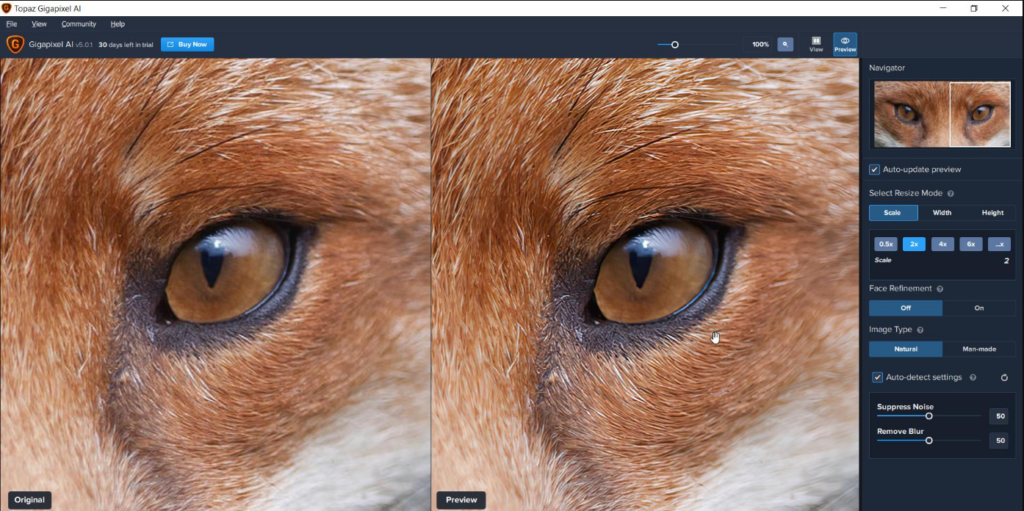This screenshot has width=1024, height=511.
Task: Minimize the Topaz Gigapixel AI window
Action: pos(943,8)
